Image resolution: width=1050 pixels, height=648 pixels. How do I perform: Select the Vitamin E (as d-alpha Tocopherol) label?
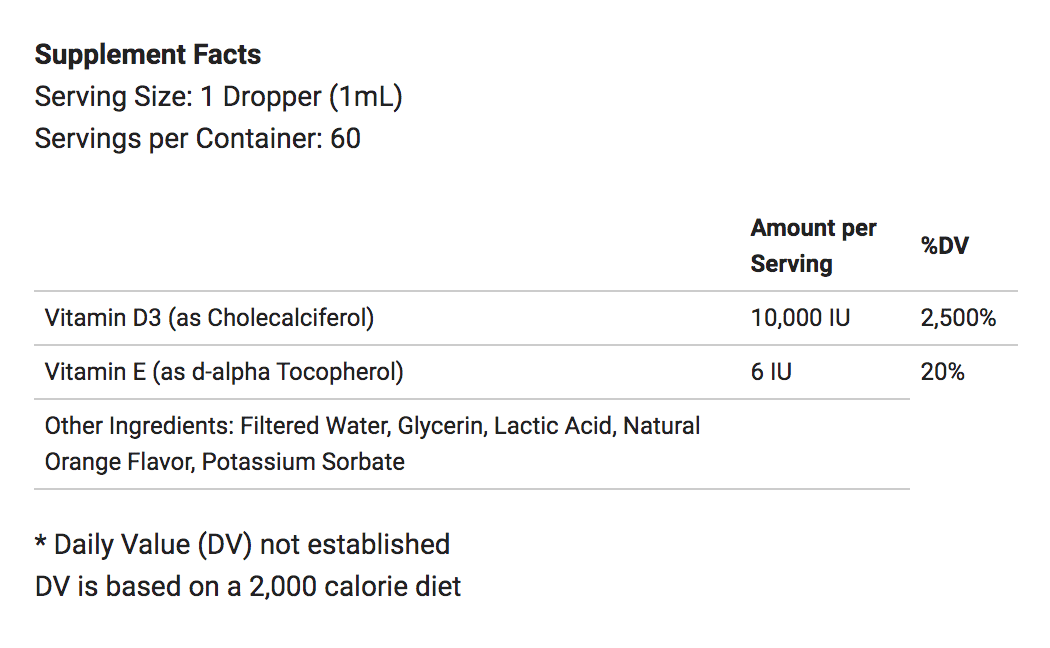pos(224,372)
